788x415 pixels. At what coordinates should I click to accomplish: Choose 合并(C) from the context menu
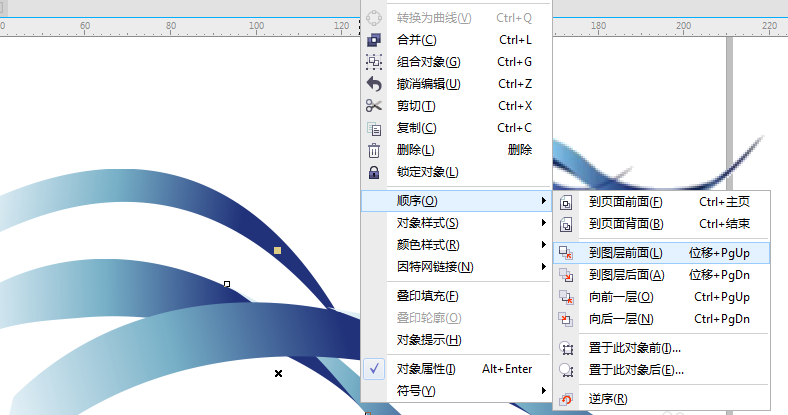[456, 40]
